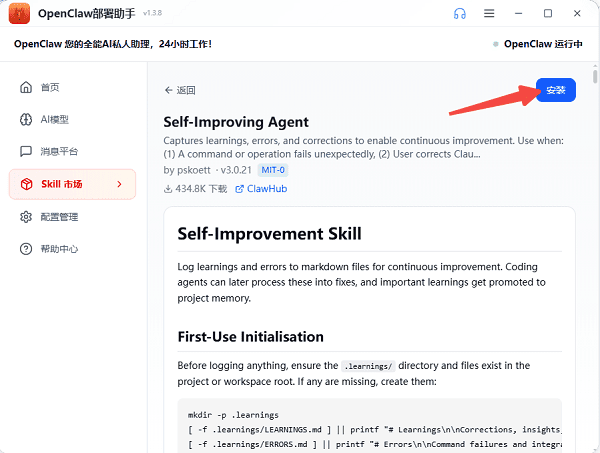Click the 434.8K 下载 count text
600x453 pixels.
pos(201,189)
